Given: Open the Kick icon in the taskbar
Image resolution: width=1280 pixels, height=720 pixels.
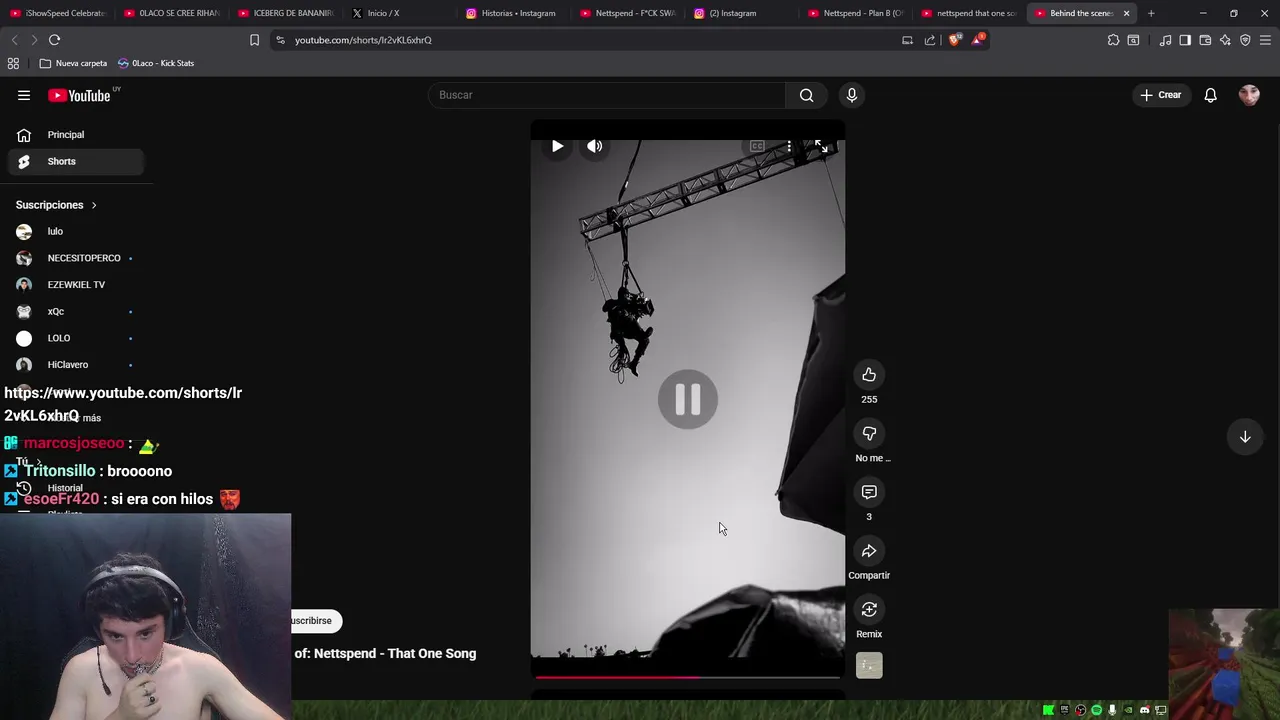Looking at the screenshot, I should coord(1048,710).
